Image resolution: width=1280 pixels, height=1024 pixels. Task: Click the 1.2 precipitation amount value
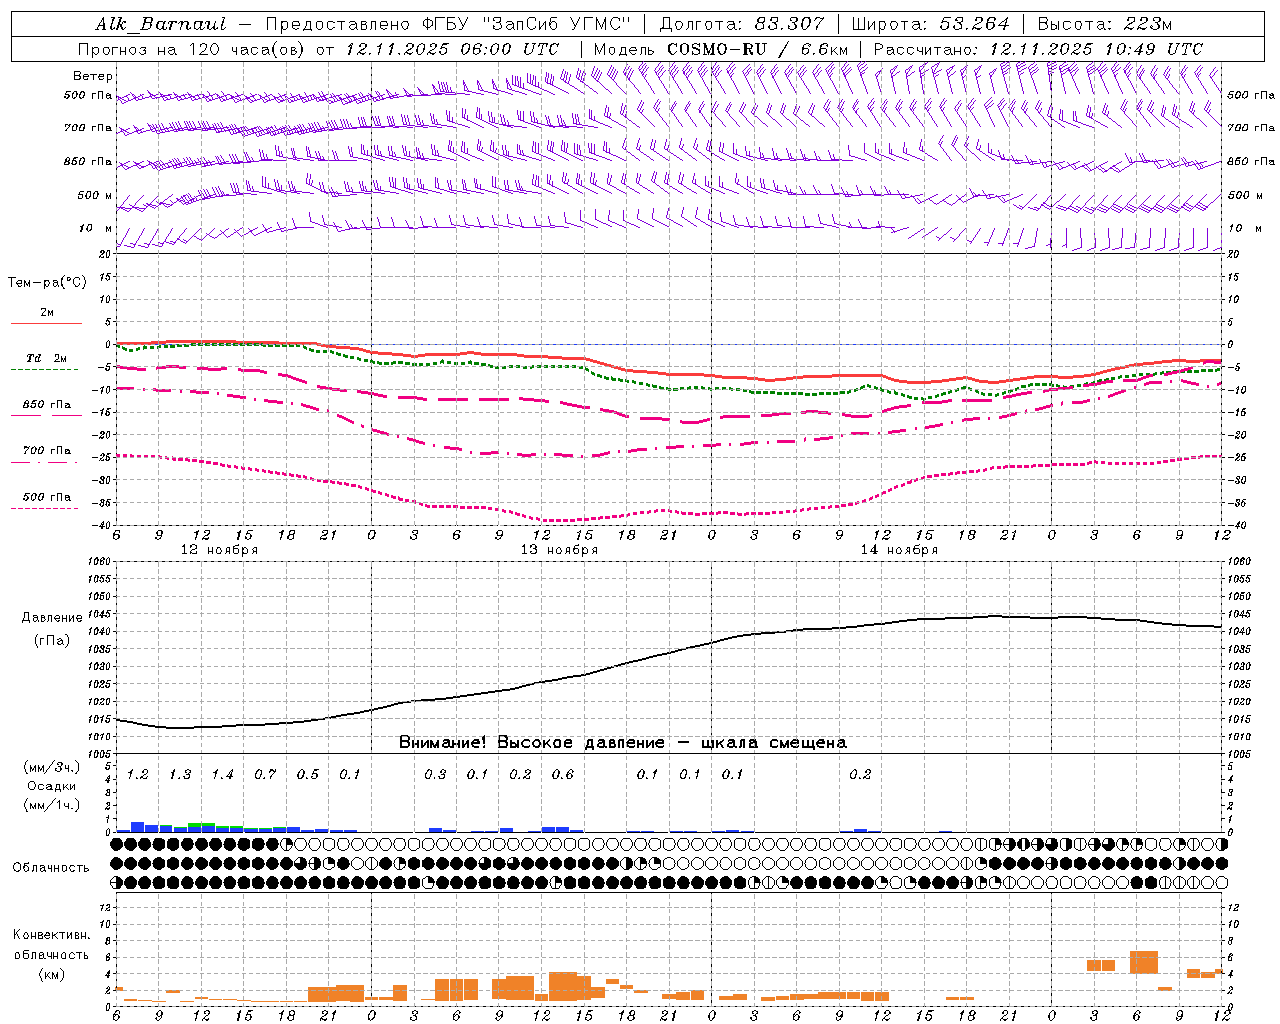click(137, 775)
